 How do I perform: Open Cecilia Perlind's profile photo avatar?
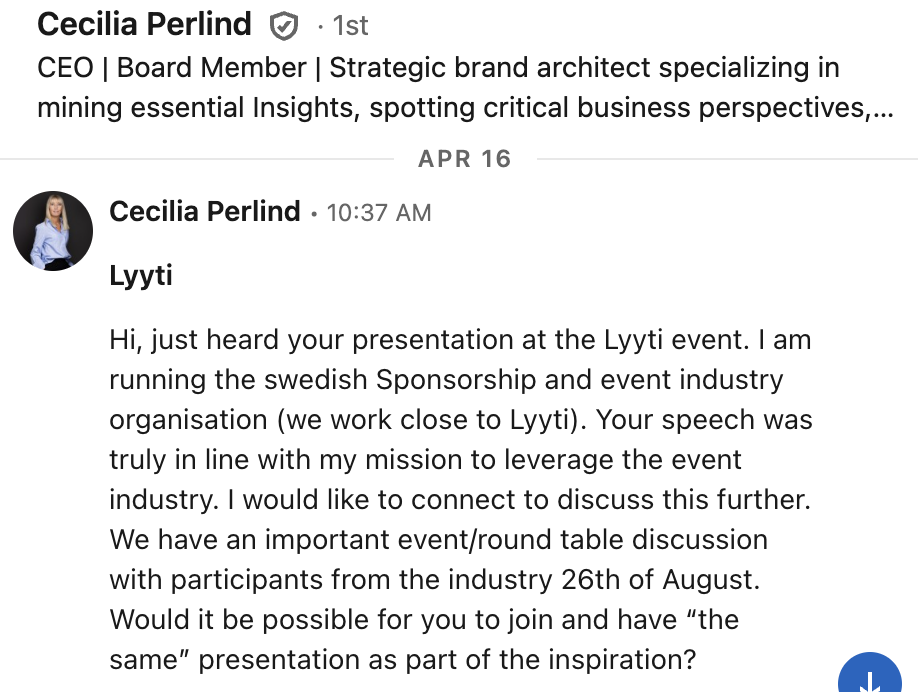[x=53, y=231]
